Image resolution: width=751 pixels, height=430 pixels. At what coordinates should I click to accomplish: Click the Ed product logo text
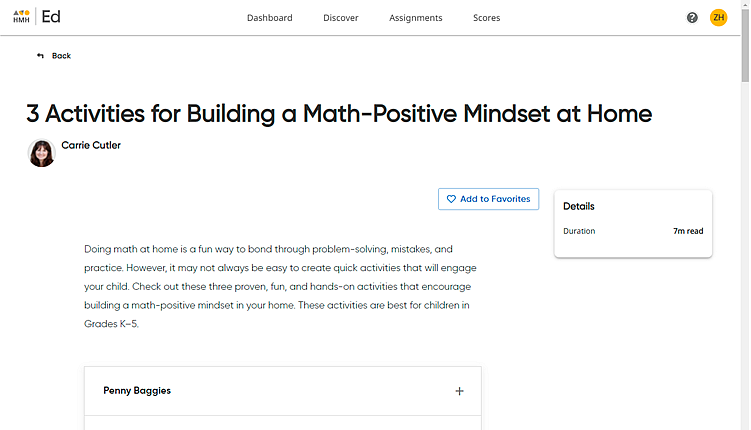tap(51, 17)
